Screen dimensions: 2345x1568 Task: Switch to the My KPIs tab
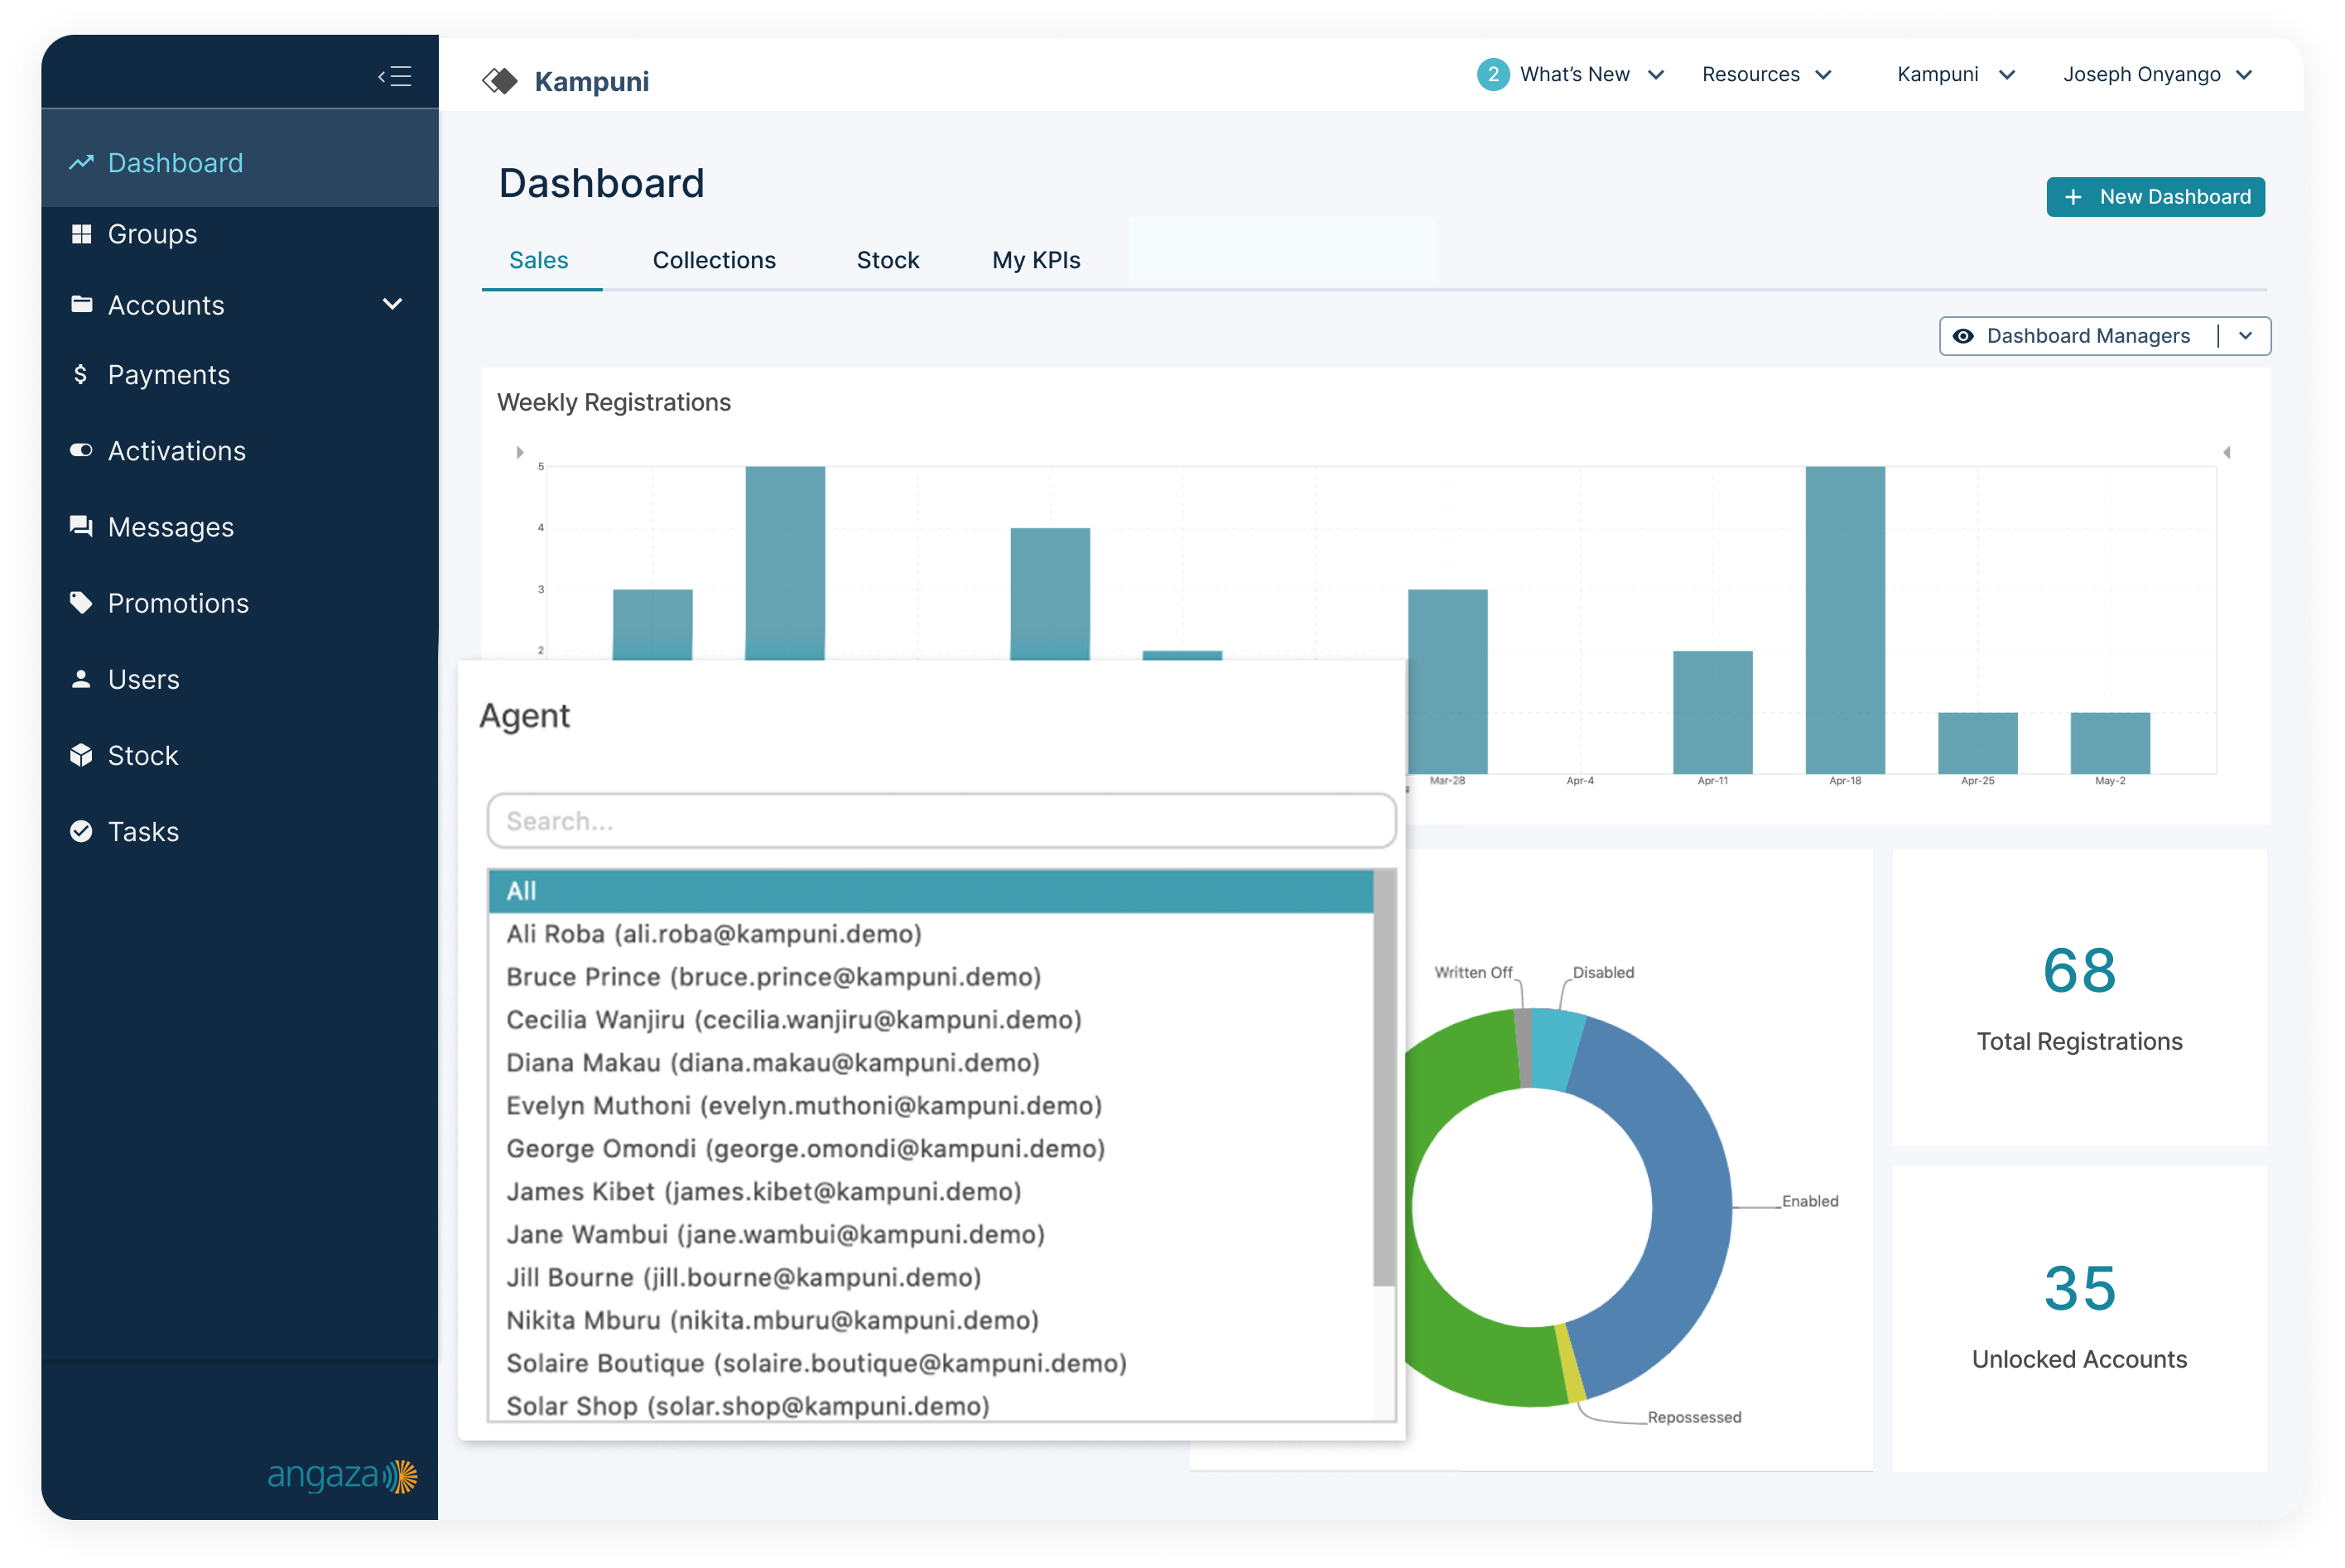(x=1035, y=260)
